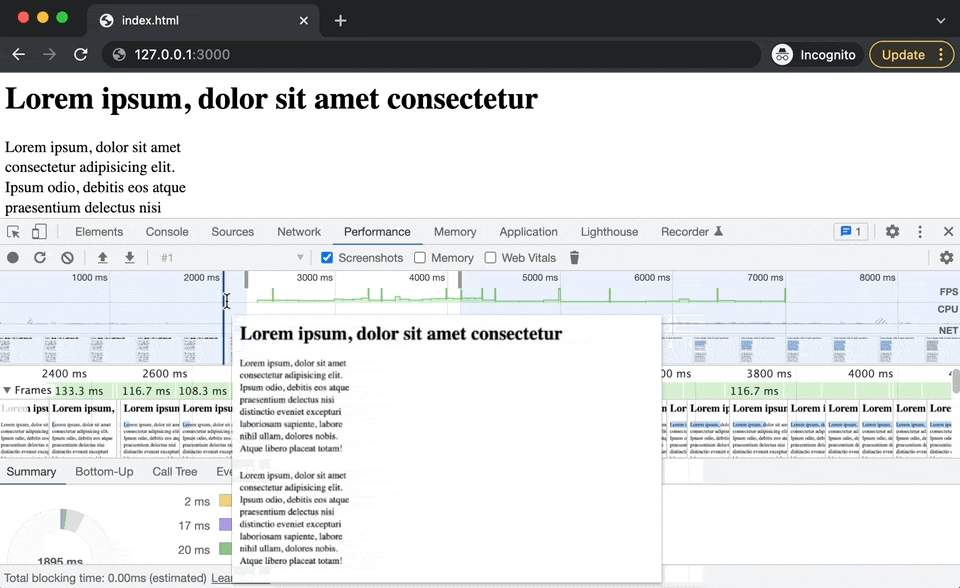This screenshot has width=960, height=588.
Task: Open the capture settings gear in the Performance toolbar
Action: (x=947, y=258)
